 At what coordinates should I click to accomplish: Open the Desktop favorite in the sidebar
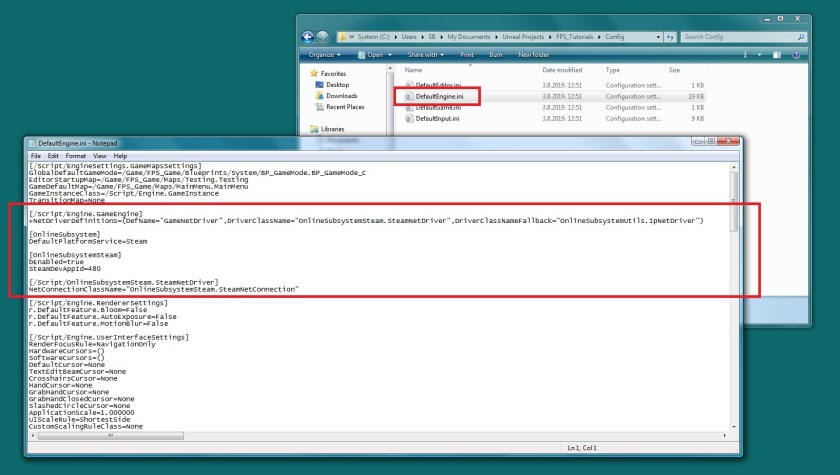point(340,85)
